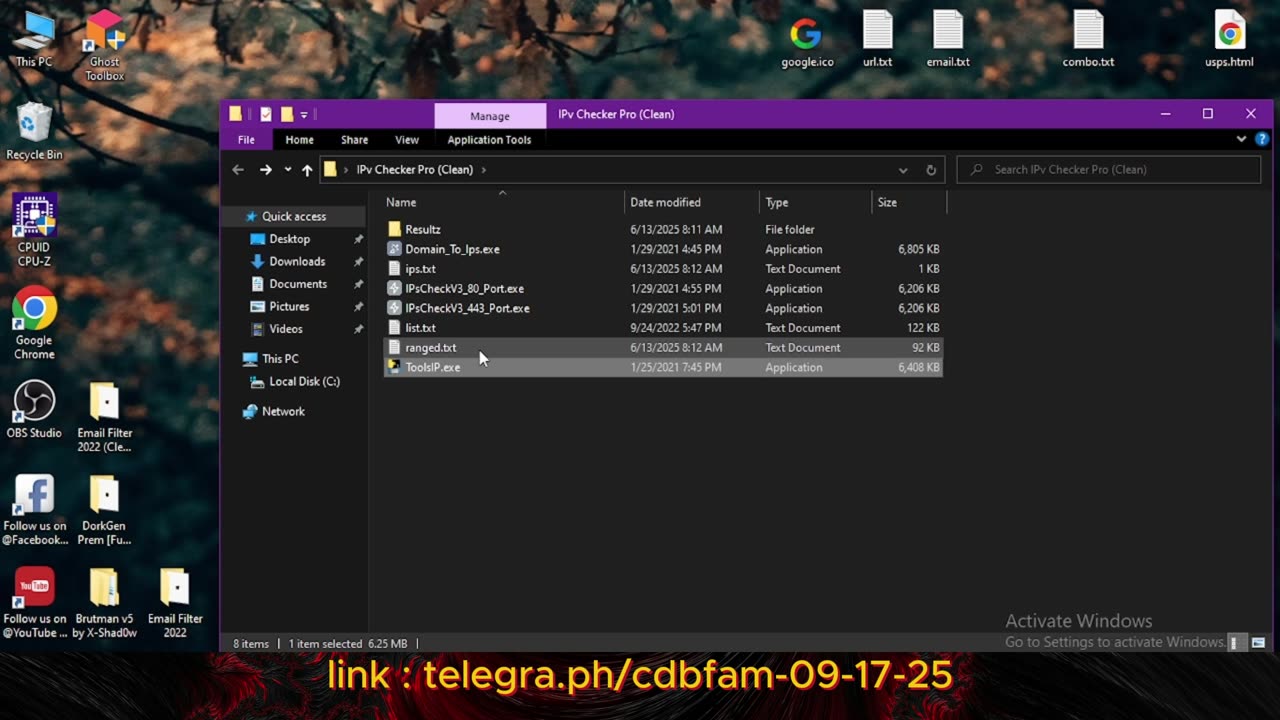
Task: Select OBS Studio desktop shortcut
Action: coord(34,410)
